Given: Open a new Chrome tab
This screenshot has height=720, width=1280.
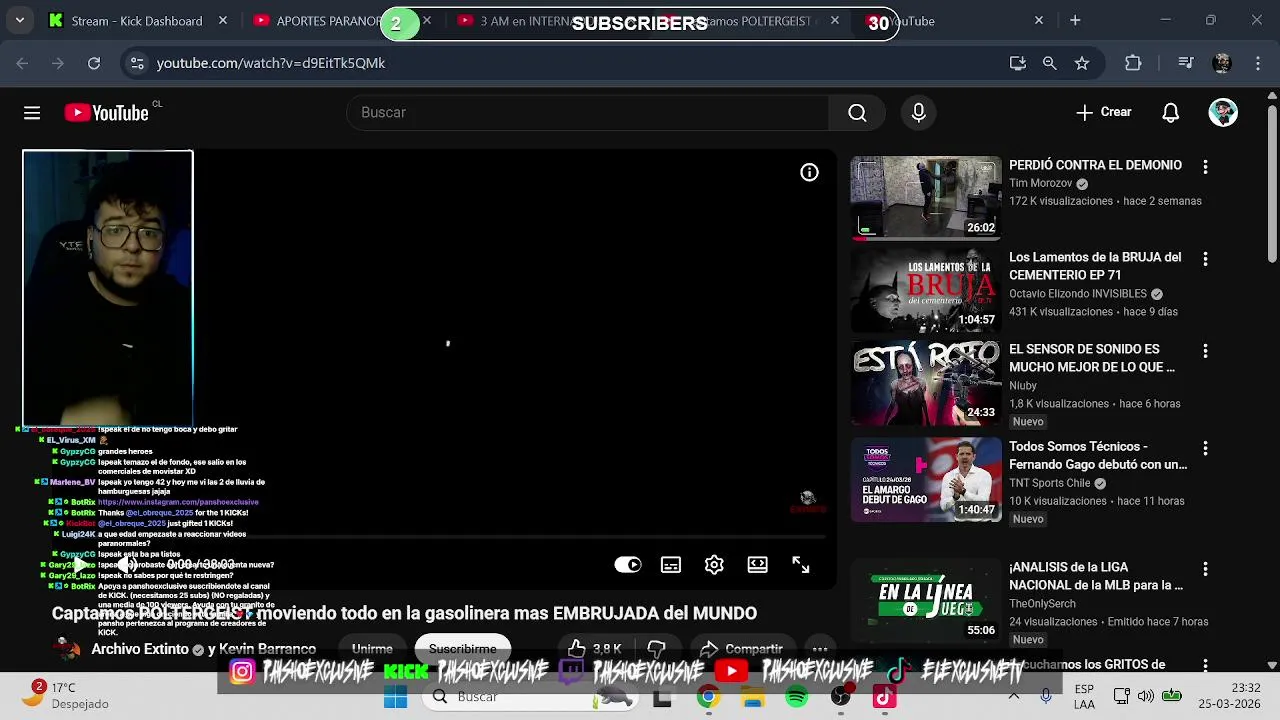Looking at the screenshot, I should pyautogui.click(x=1075, y=21).
